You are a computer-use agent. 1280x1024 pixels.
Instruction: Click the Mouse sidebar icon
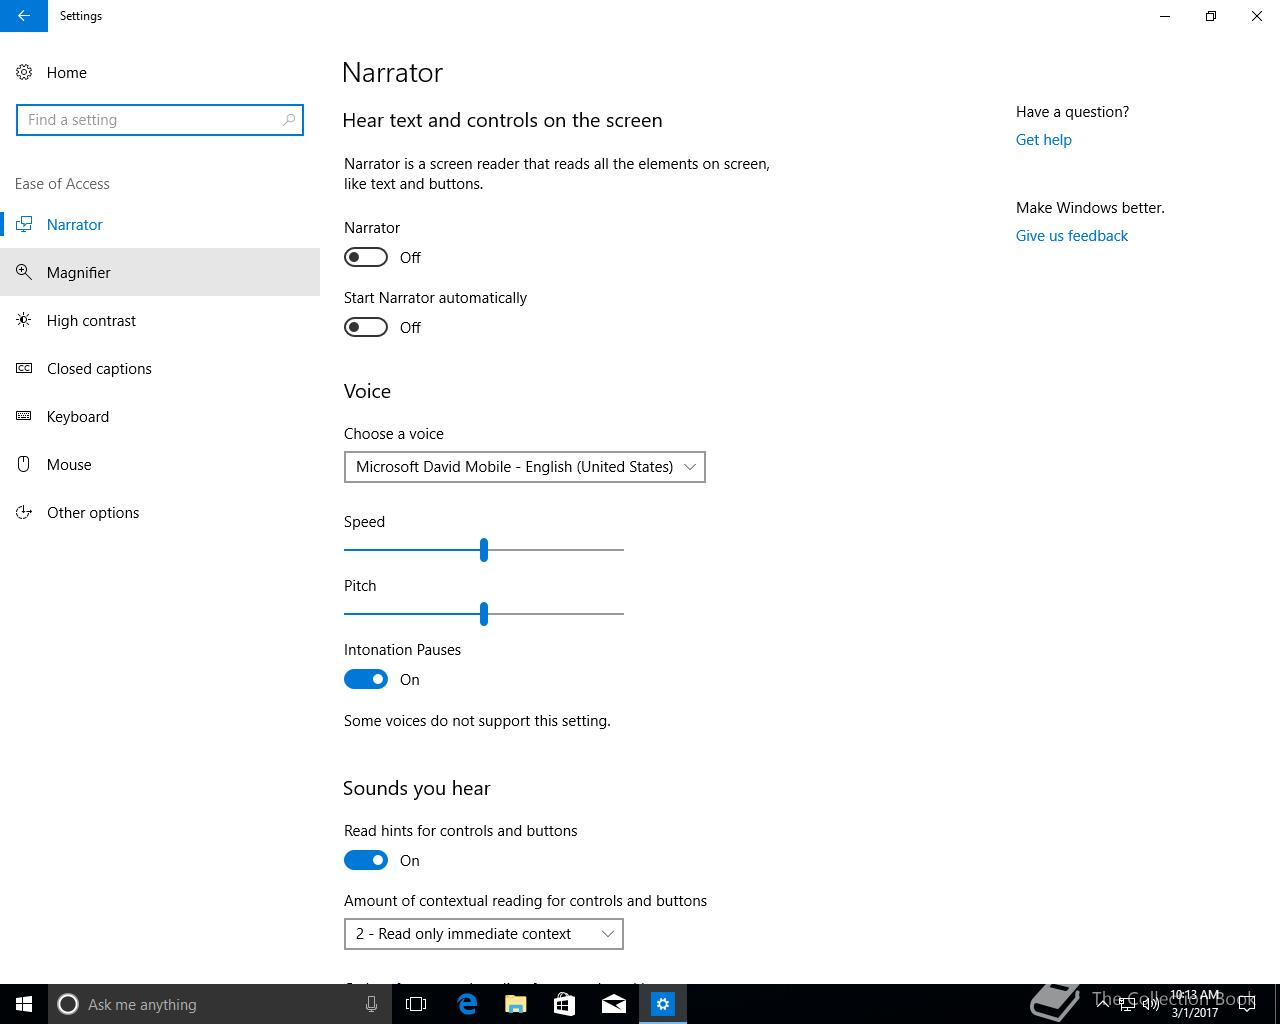point(24,464)
